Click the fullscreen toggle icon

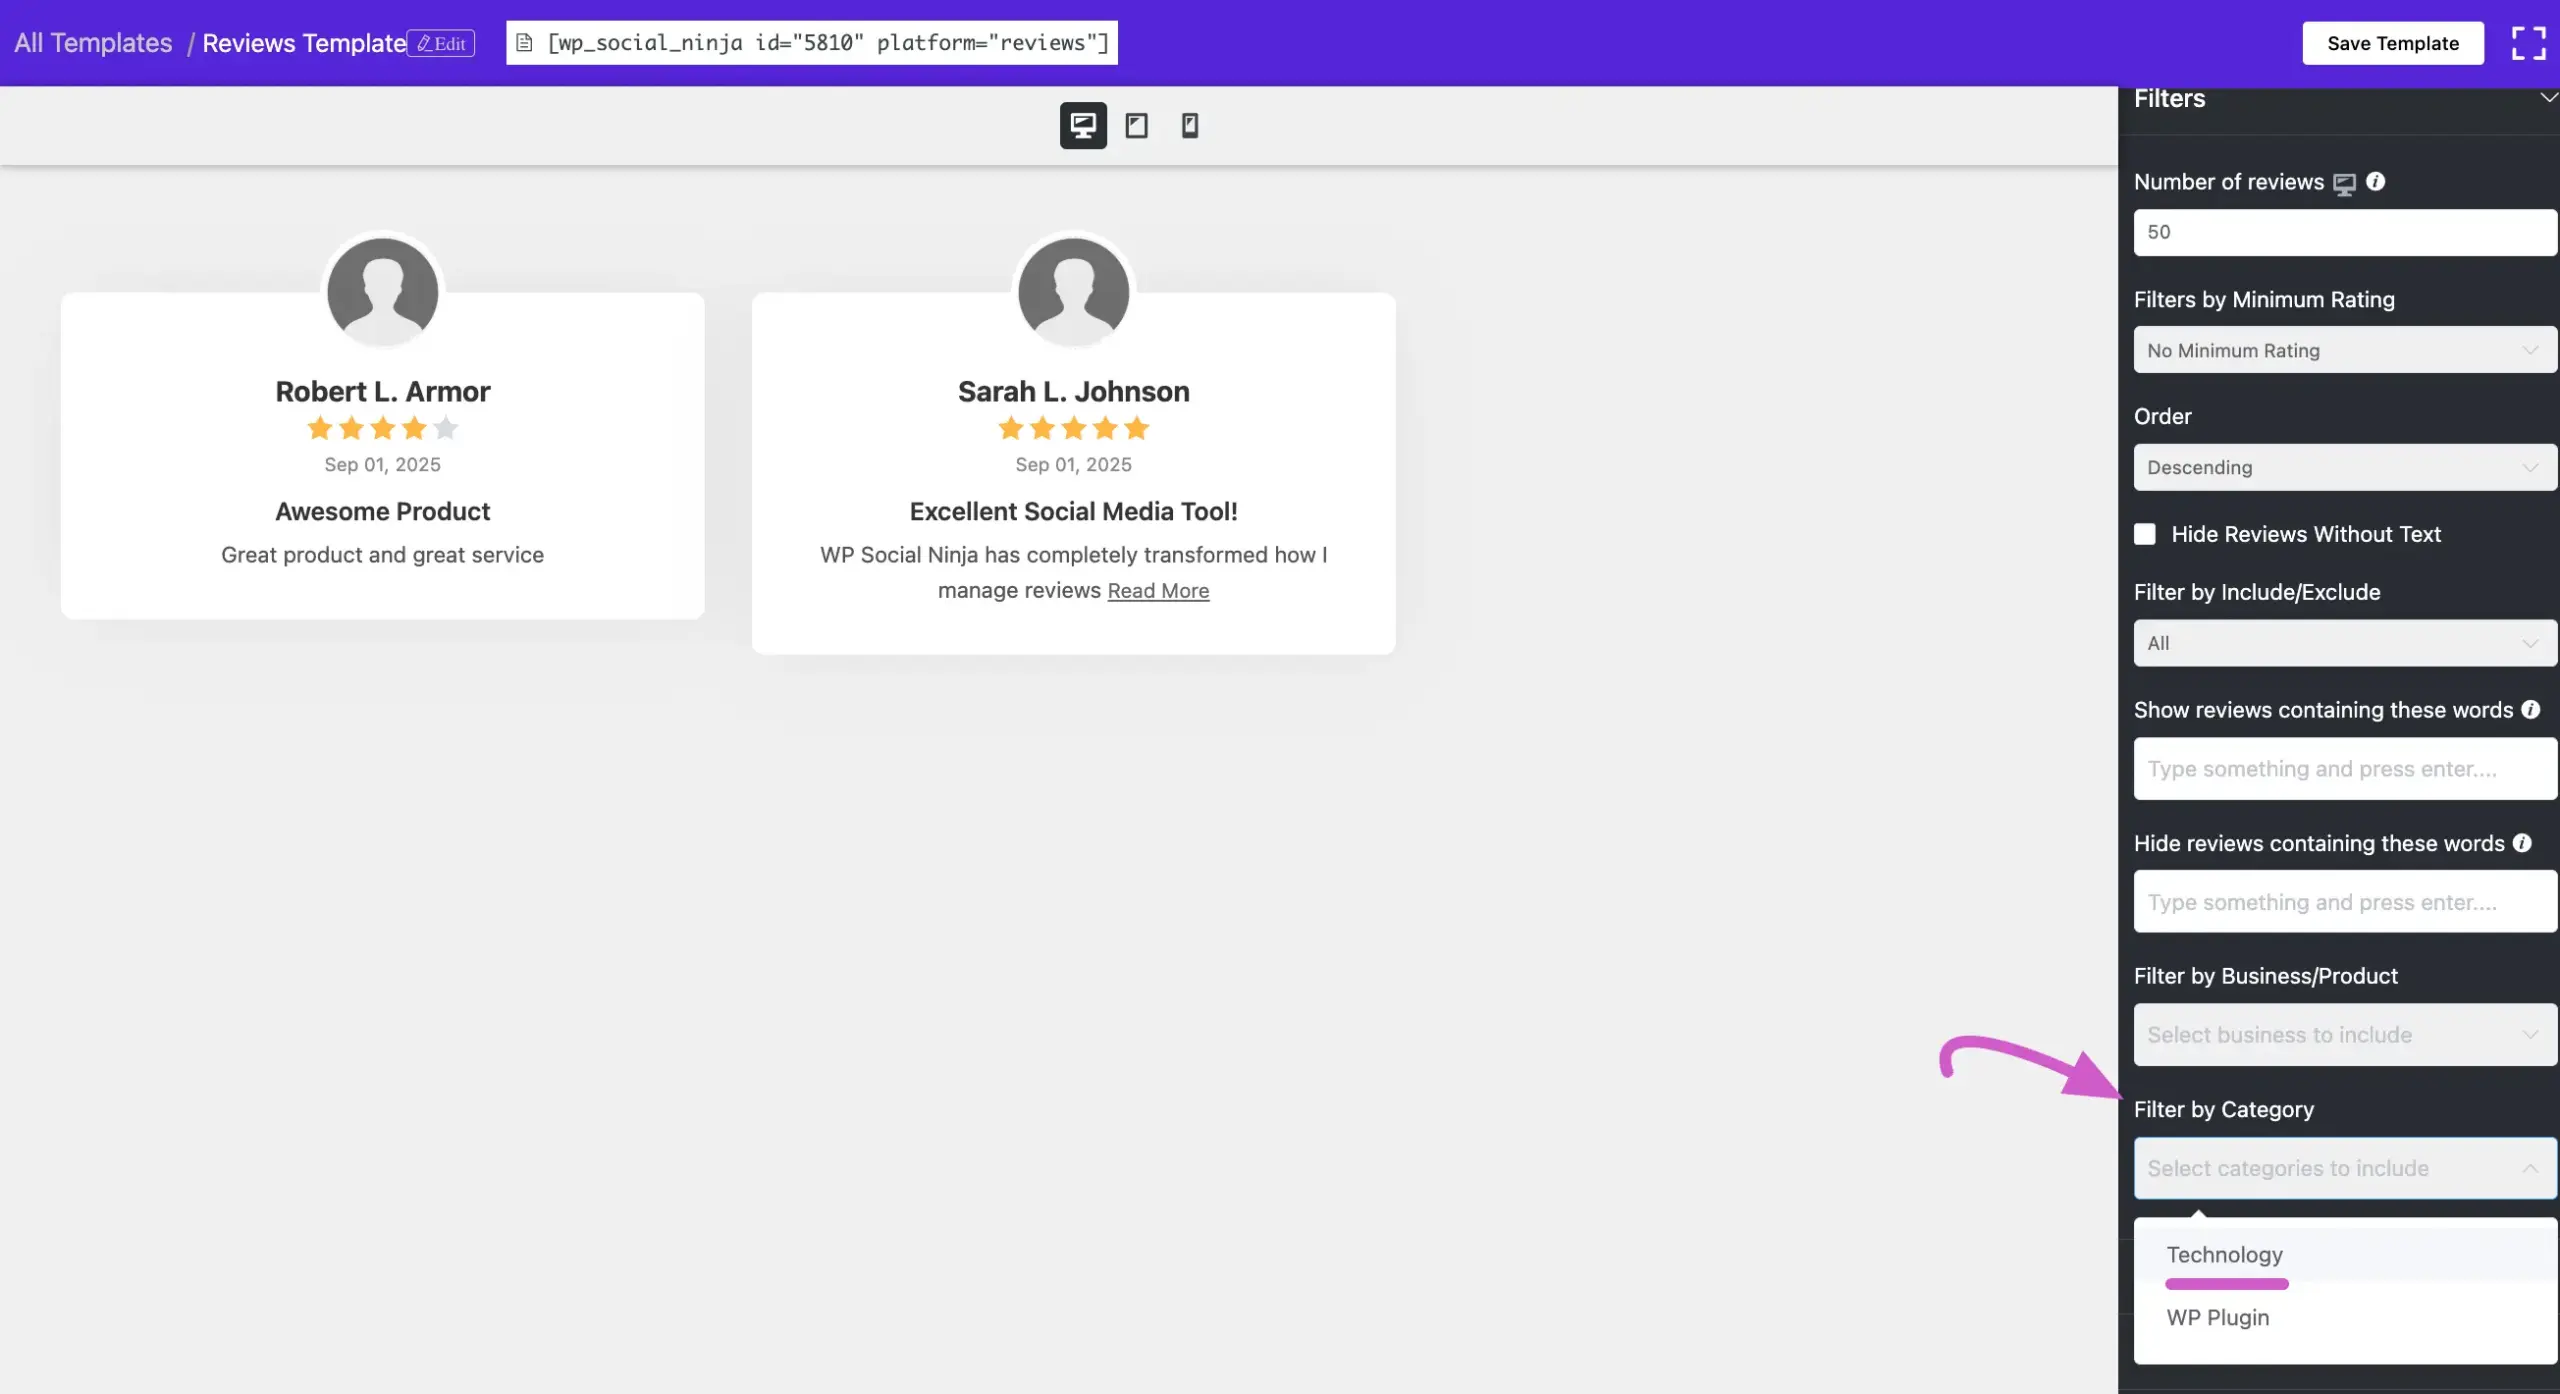2528,43
